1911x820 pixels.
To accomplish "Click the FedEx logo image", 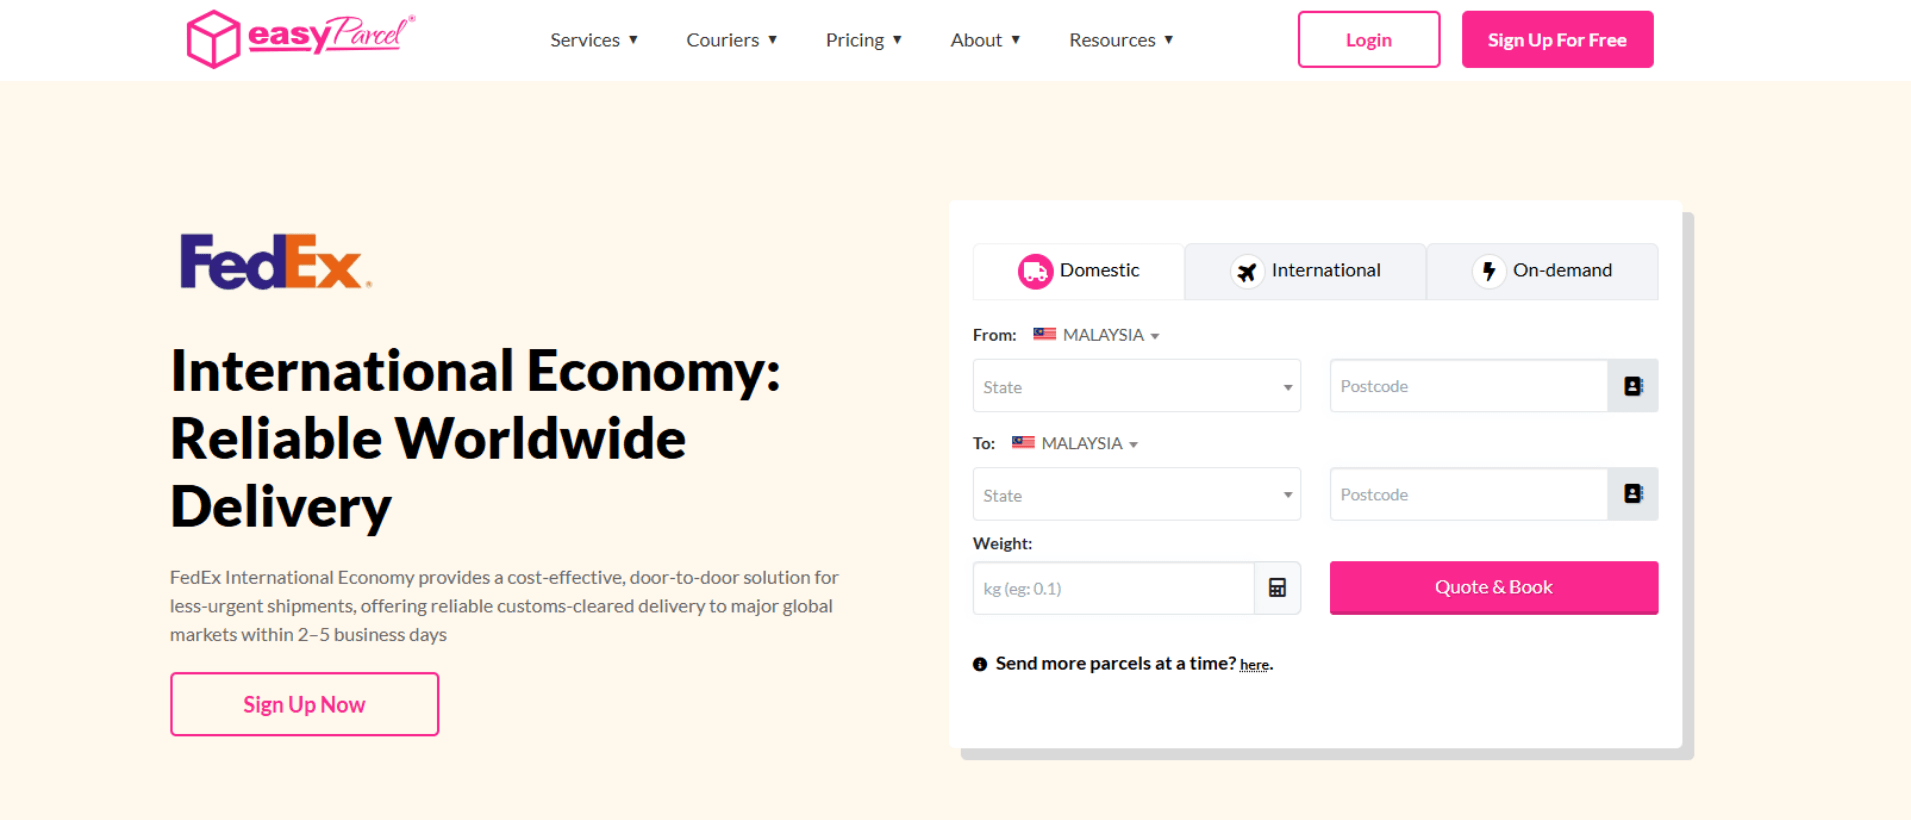I will tap(275, 262).
